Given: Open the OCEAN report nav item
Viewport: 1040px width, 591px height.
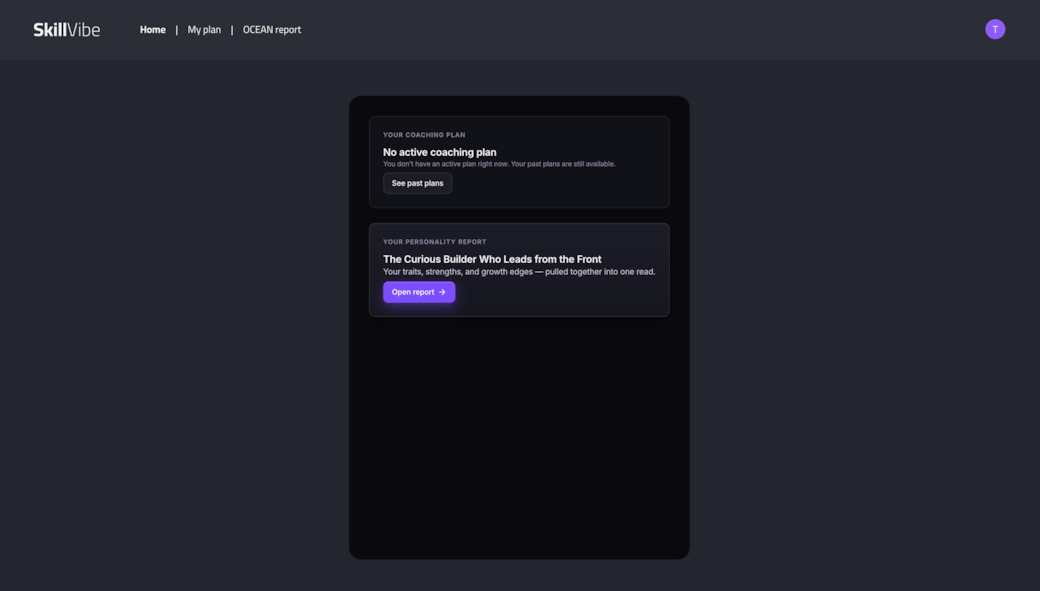Looking at the screenshot, I should (272, 30).
